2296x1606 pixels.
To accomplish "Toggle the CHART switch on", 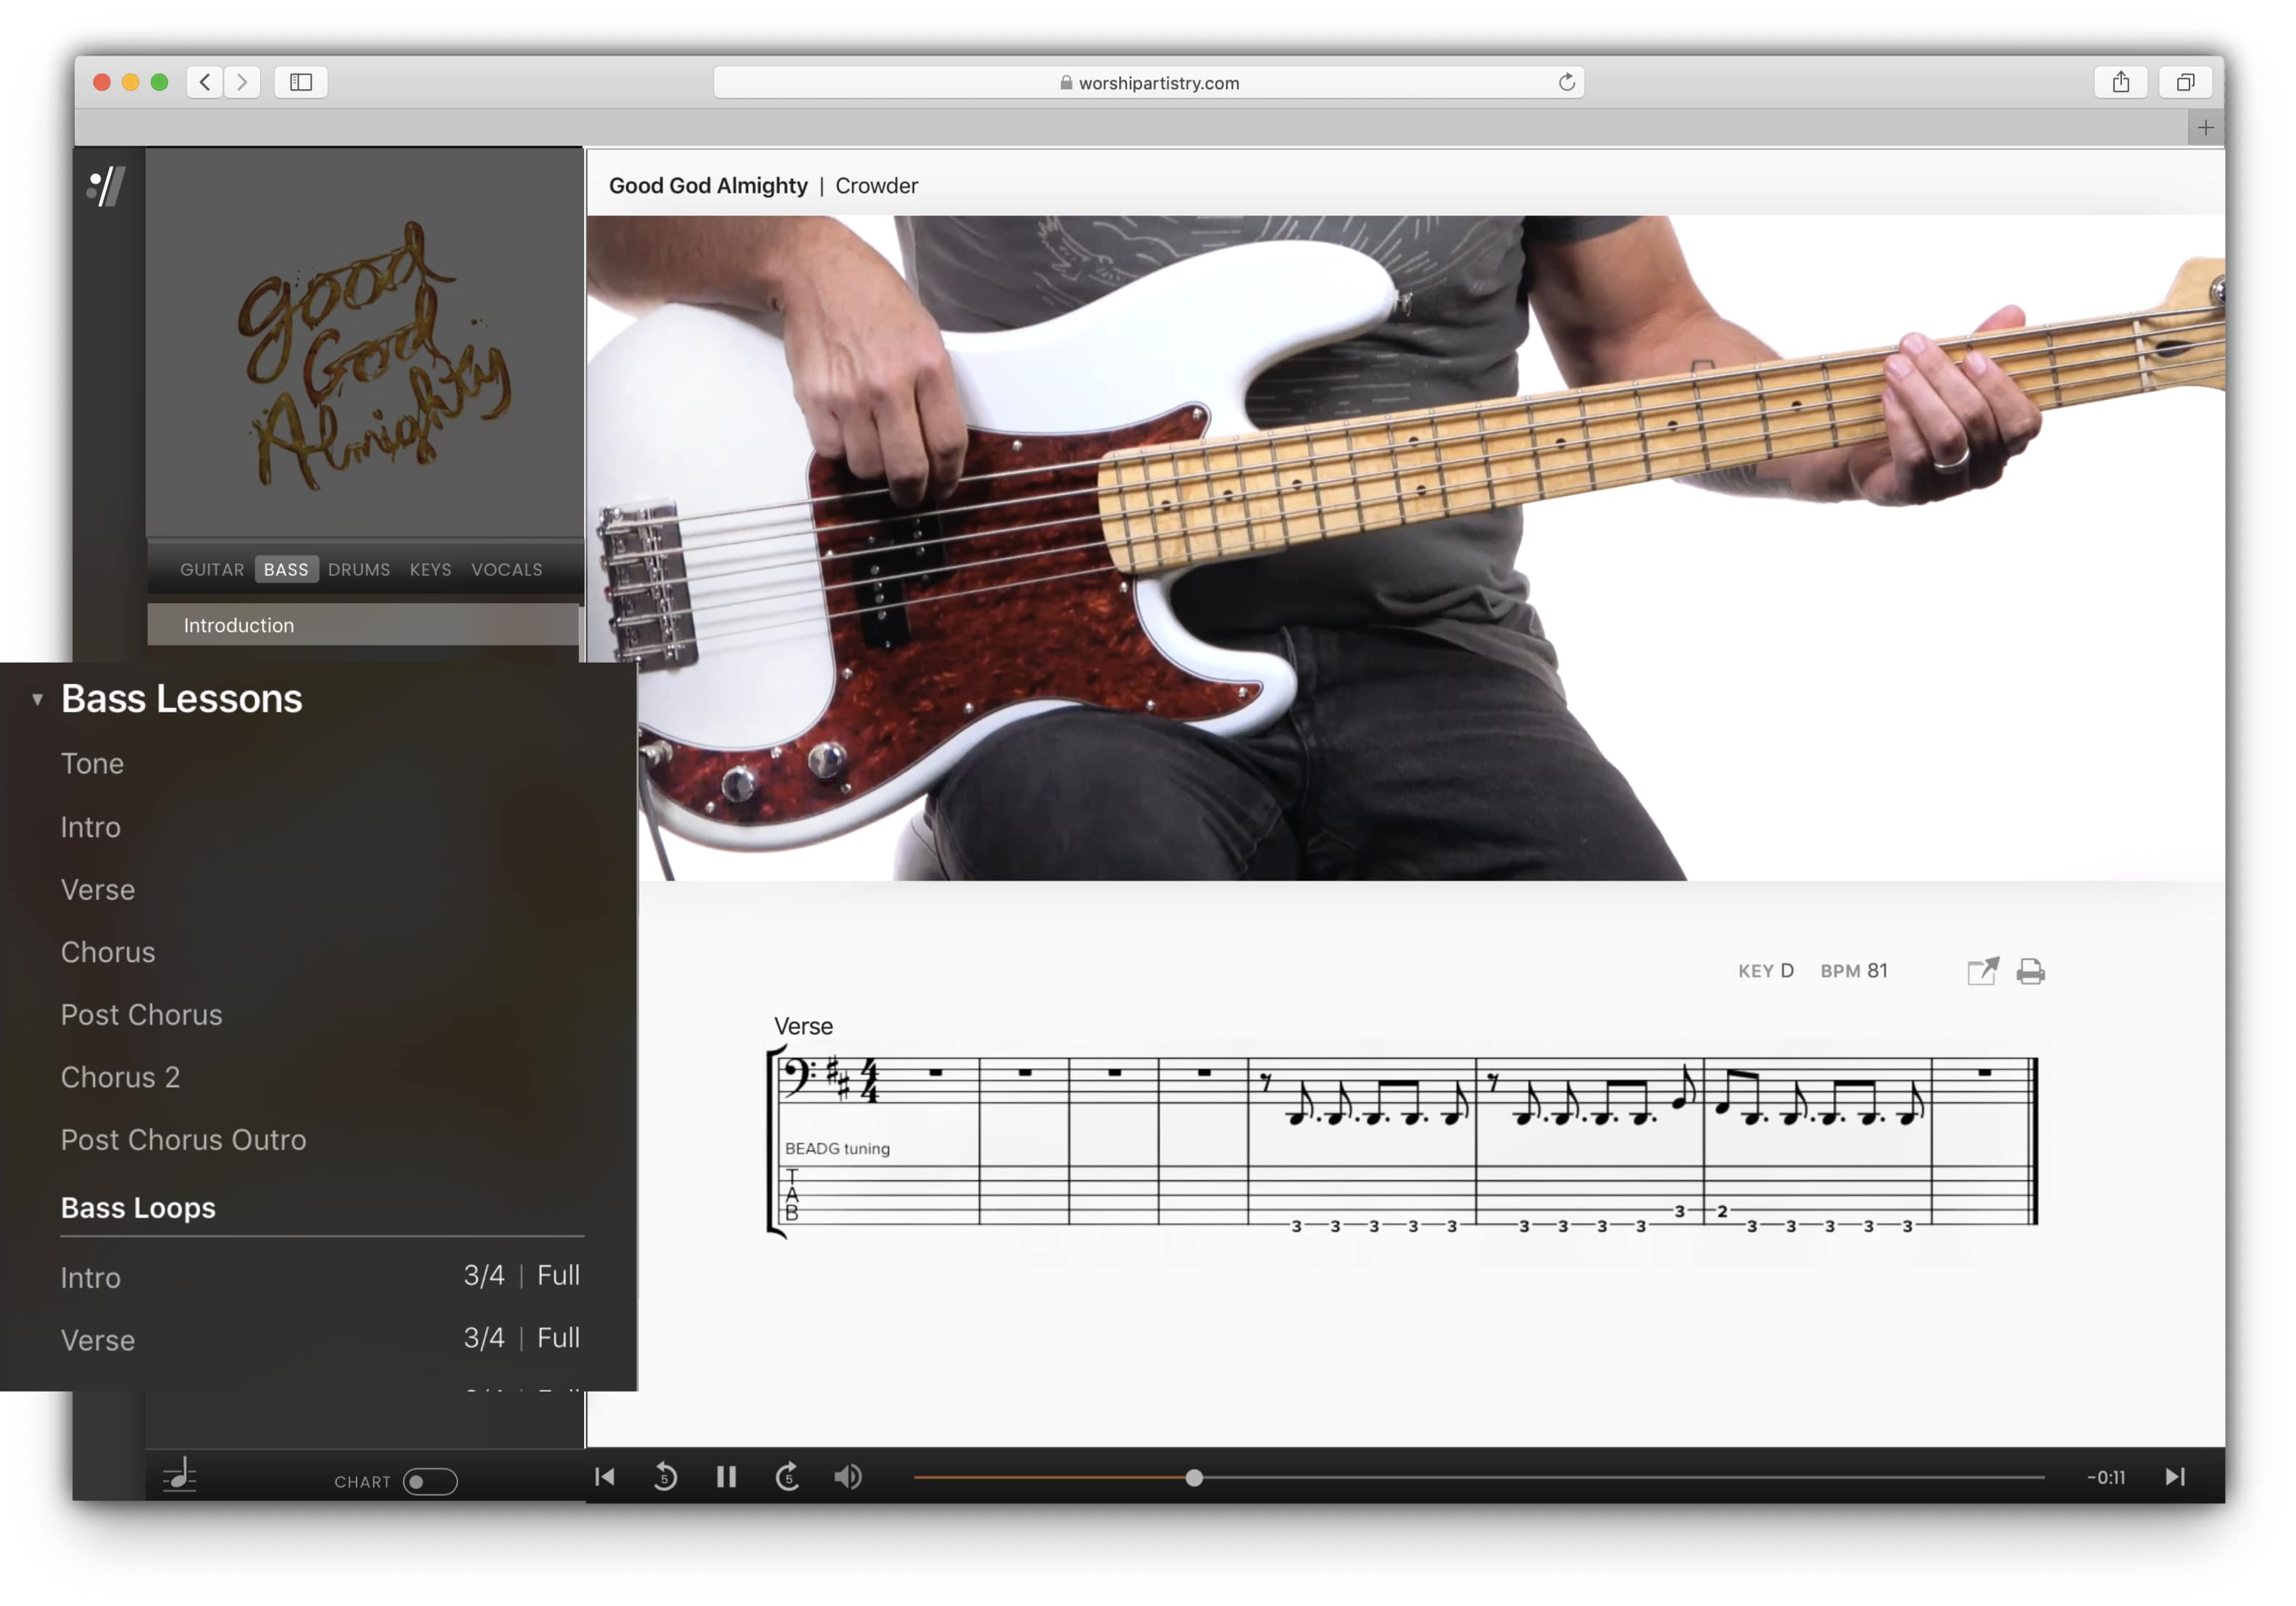I will [x=430, y=1481].
